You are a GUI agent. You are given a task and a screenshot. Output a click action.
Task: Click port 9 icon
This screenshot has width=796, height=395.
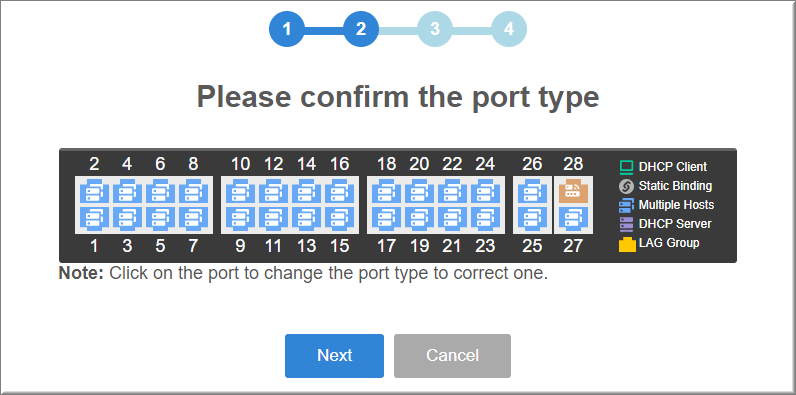coord(240,219)
